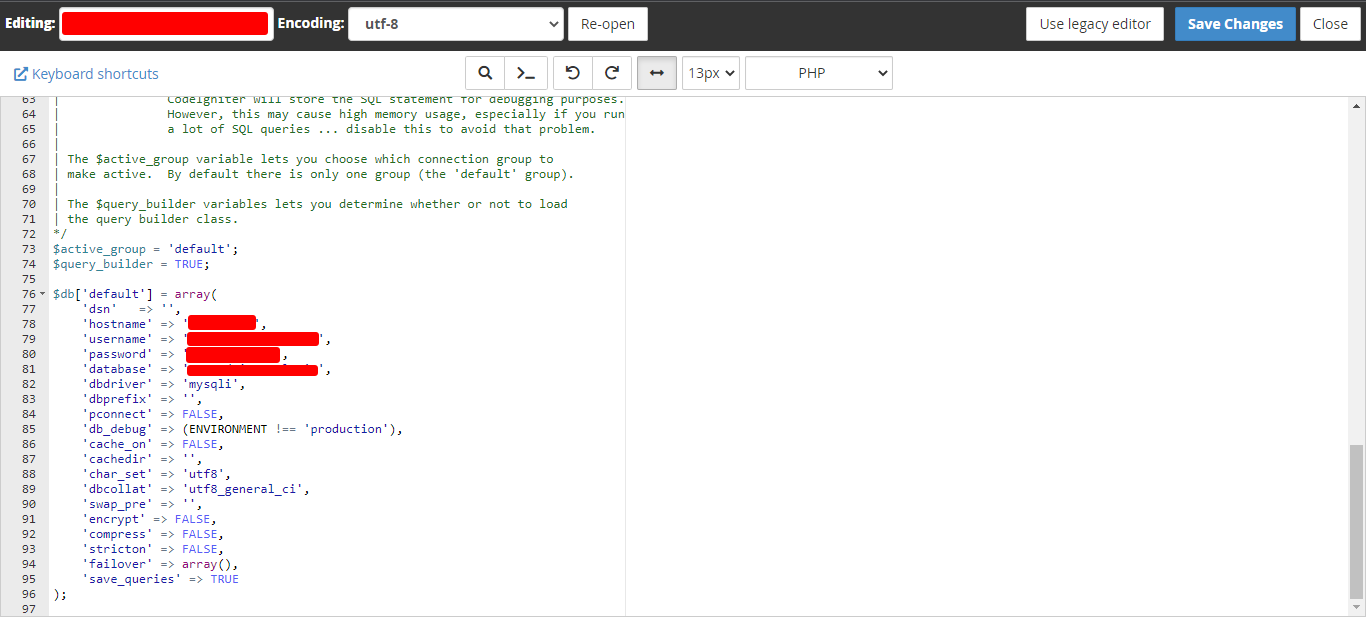The image size is (1366, 632).
Task: Click the Re-open button
Action: tap(607, 24)
